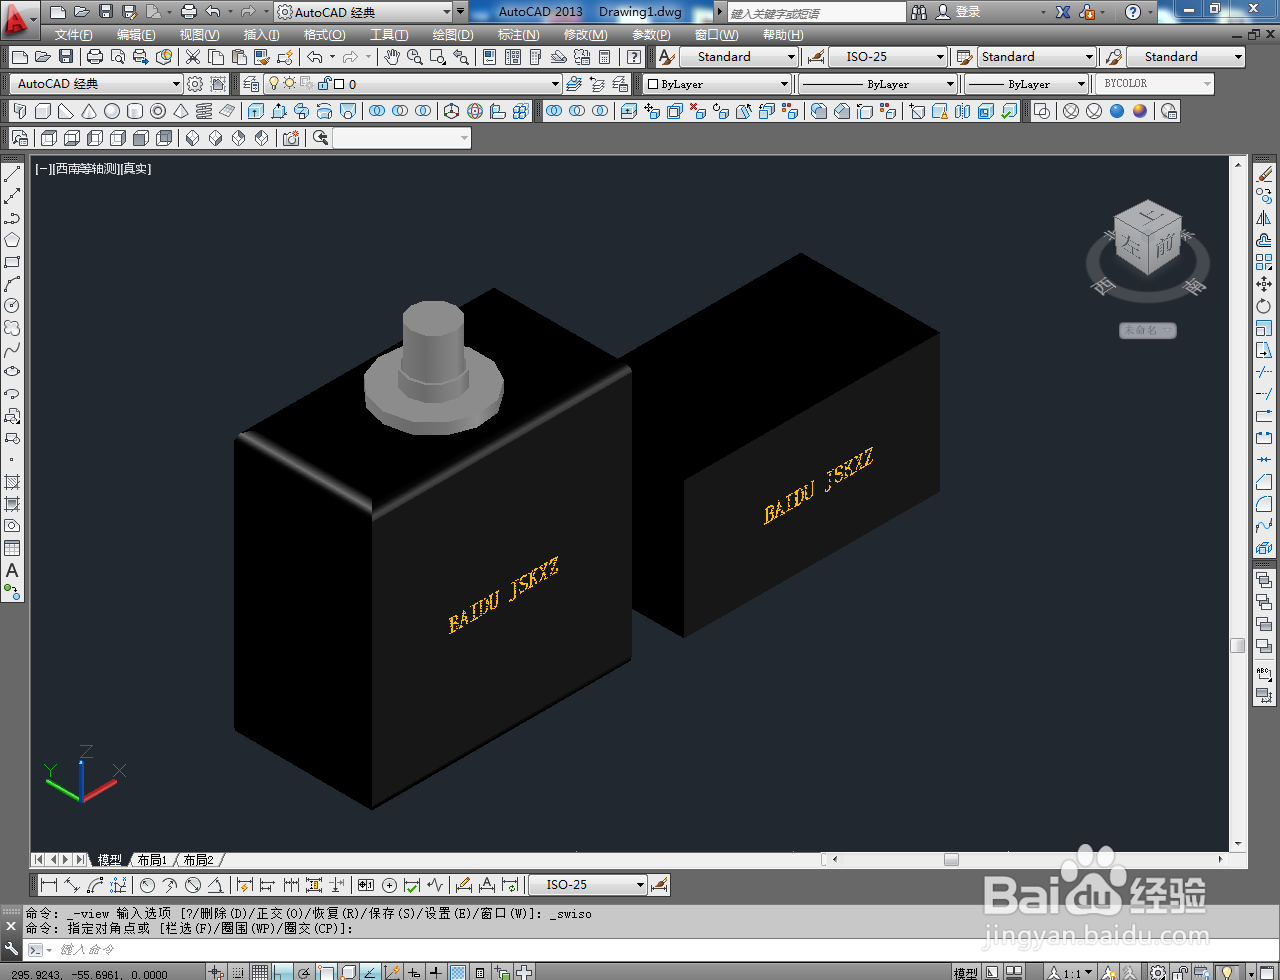Open the lineweight ByLayer dropdown
Viewport: 1280px width, 980px height.
(1025, 84)
